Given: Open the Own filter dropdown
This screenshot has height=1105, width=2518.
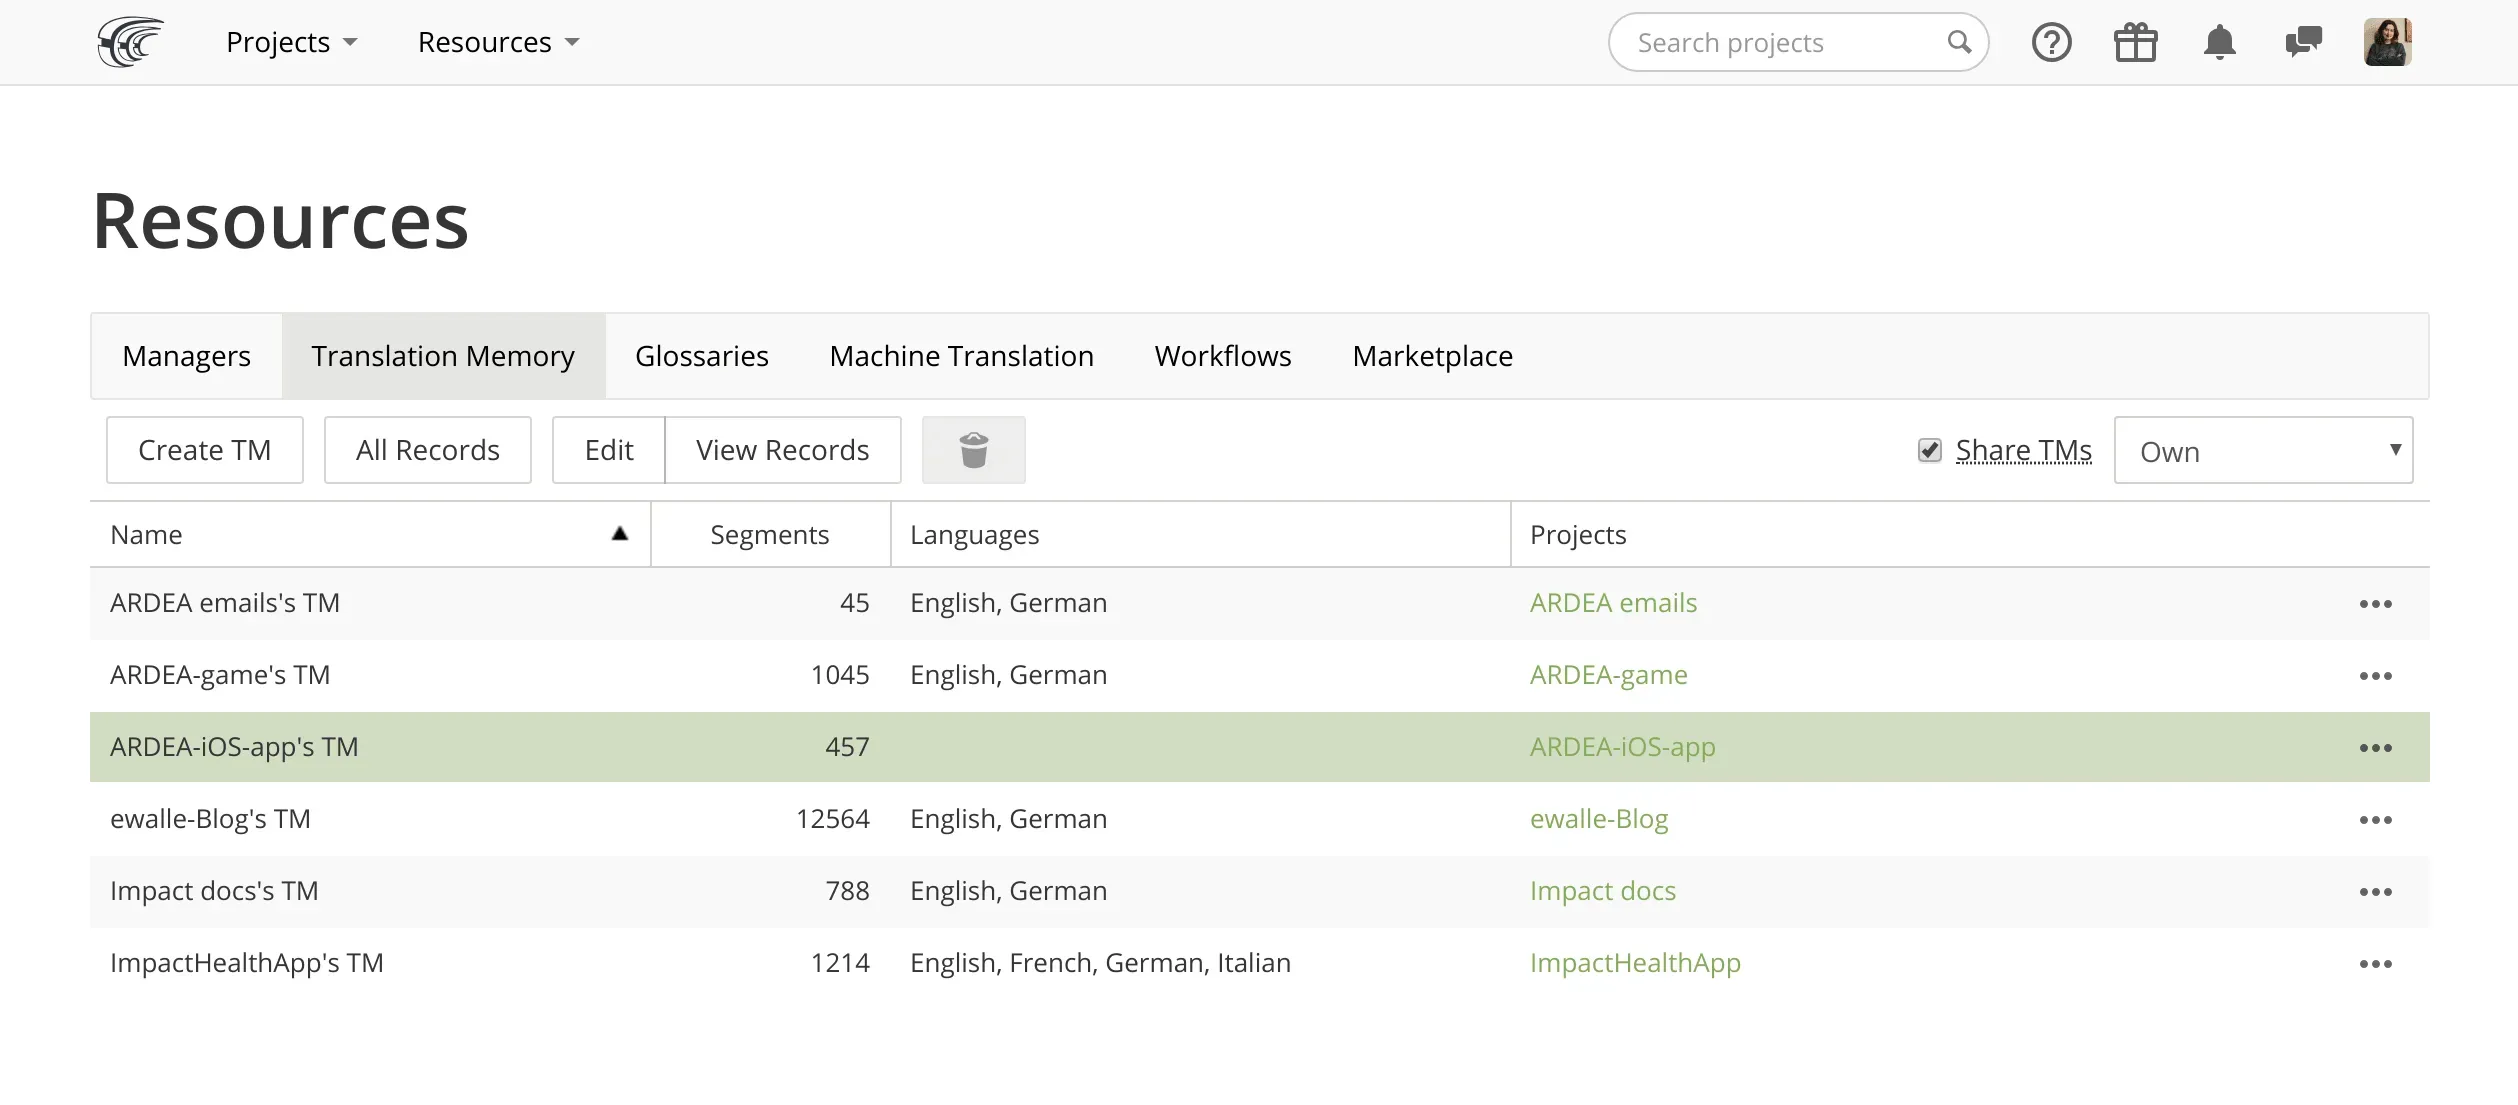Looking at the screenshot, I should tap(2263, 450).
